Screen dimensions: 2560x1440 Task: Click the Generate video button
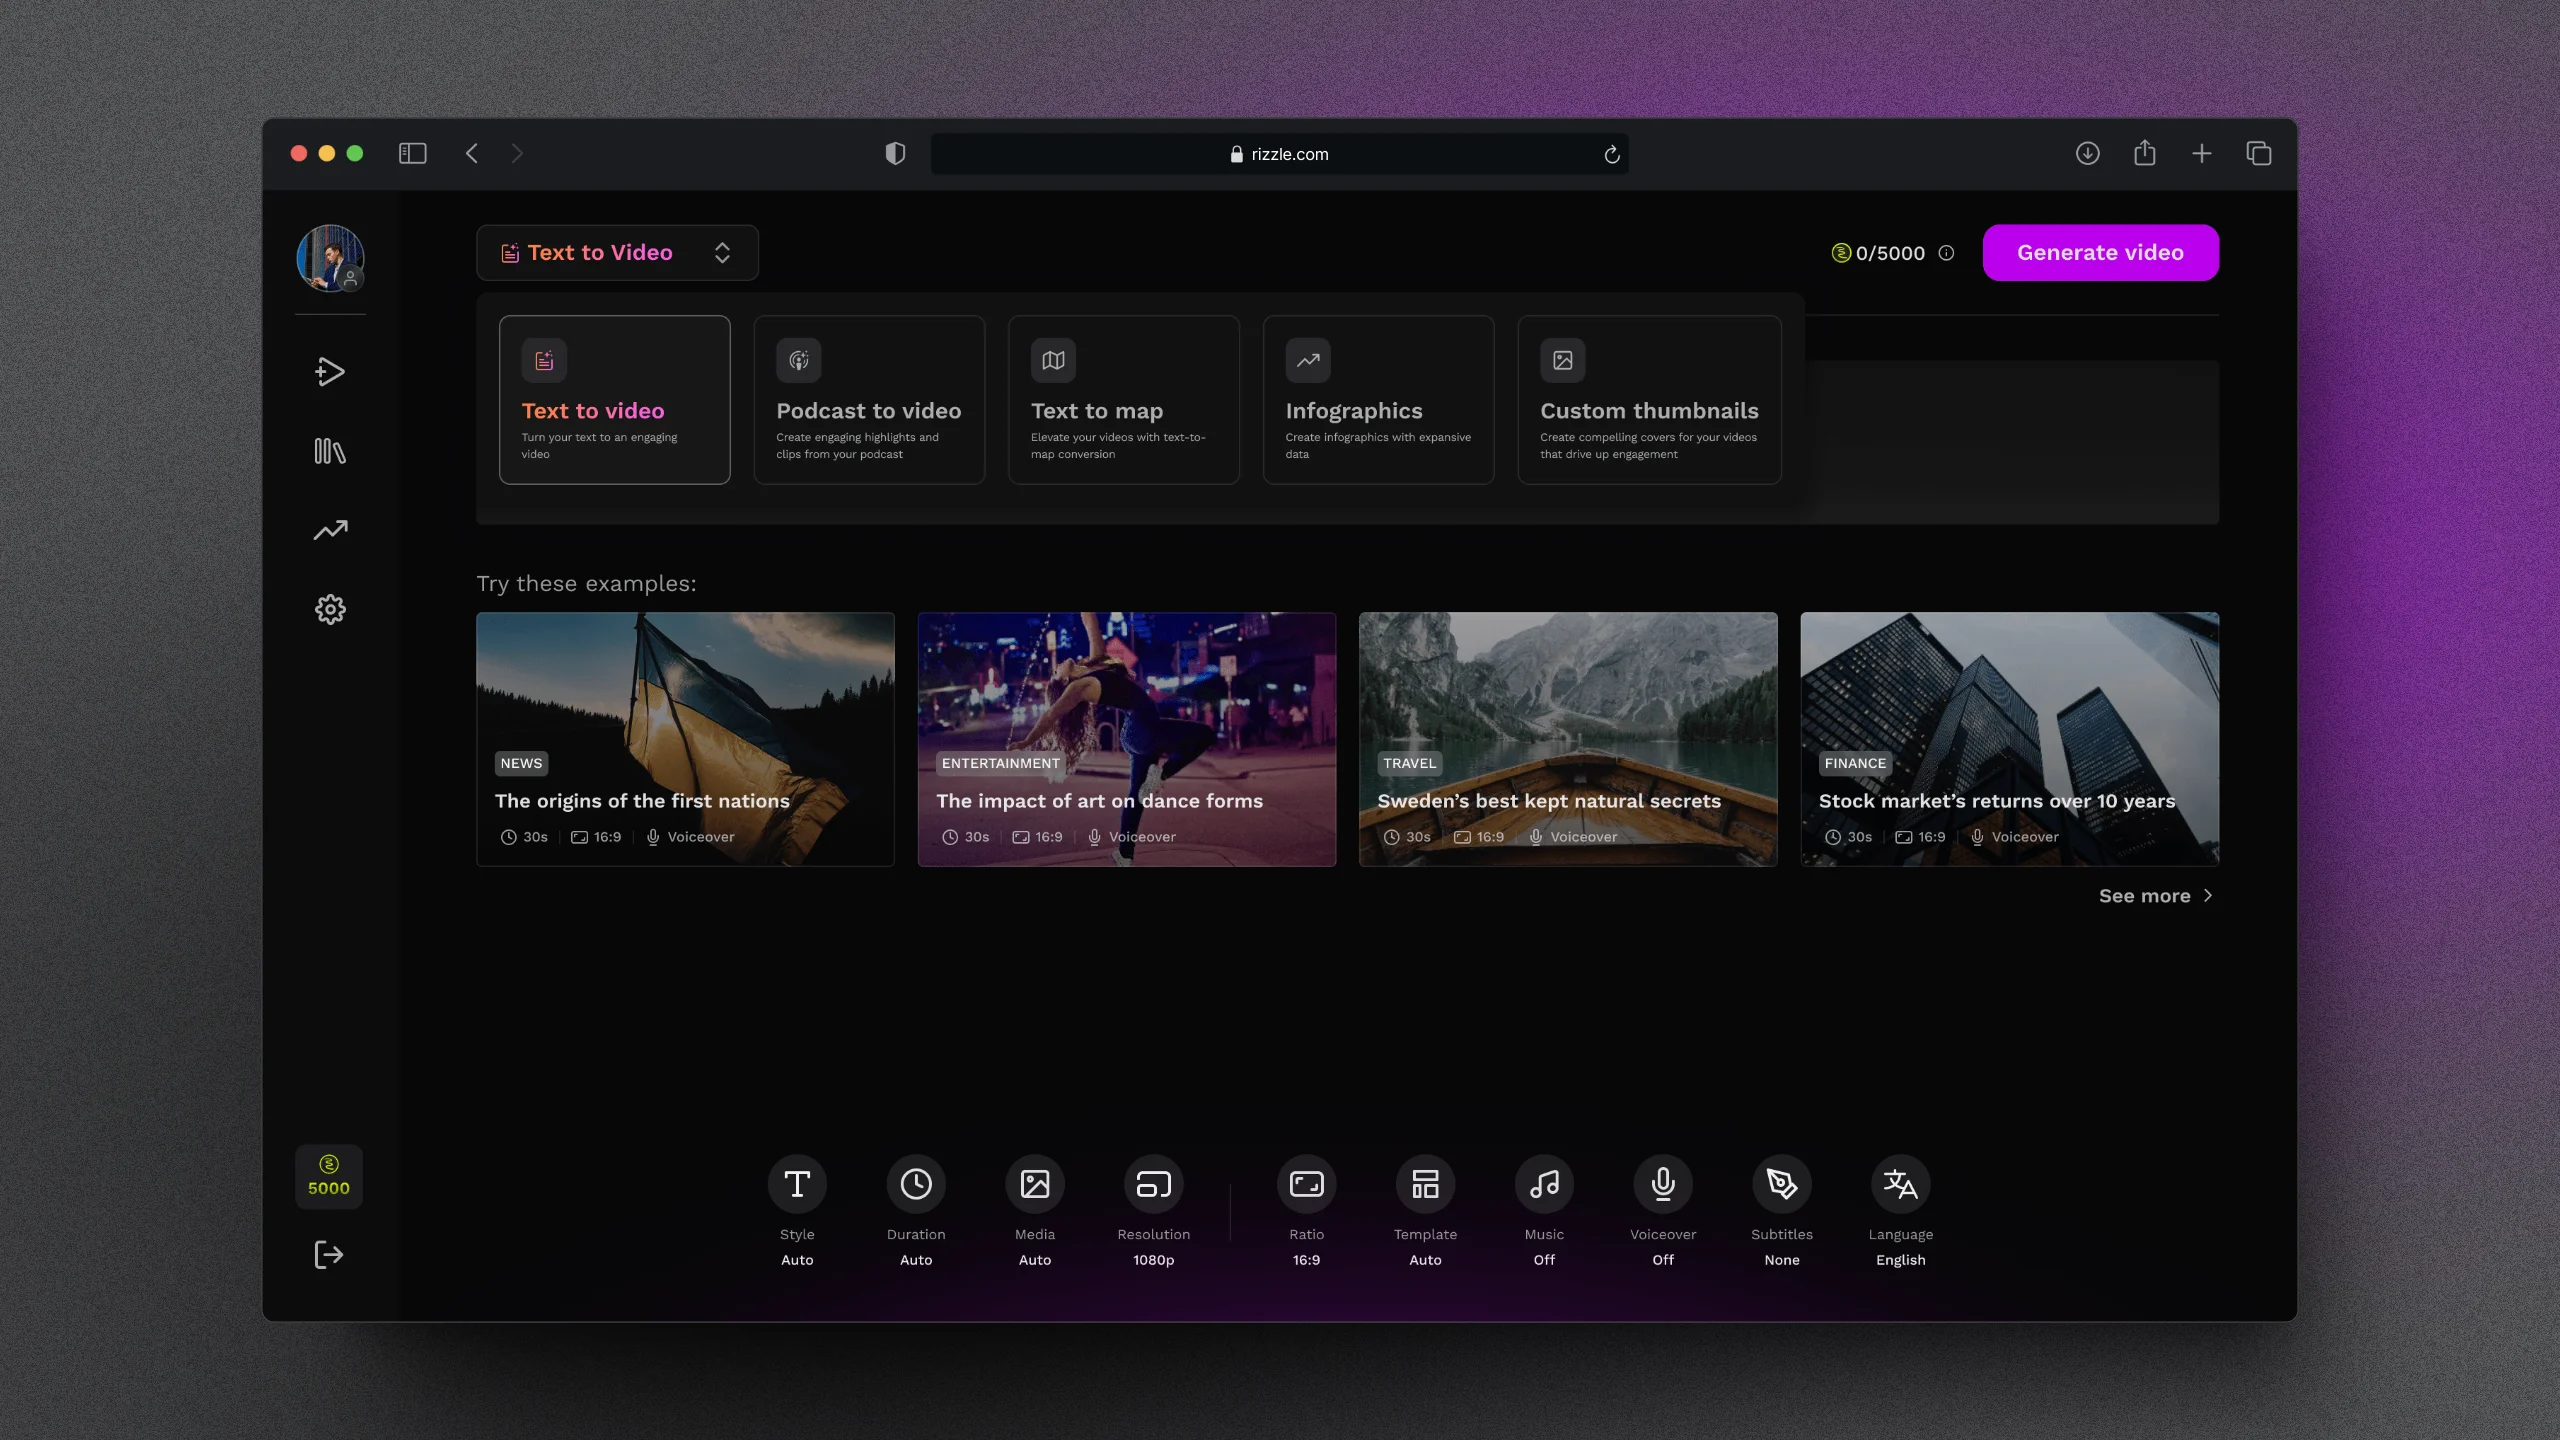point(2100,253)
